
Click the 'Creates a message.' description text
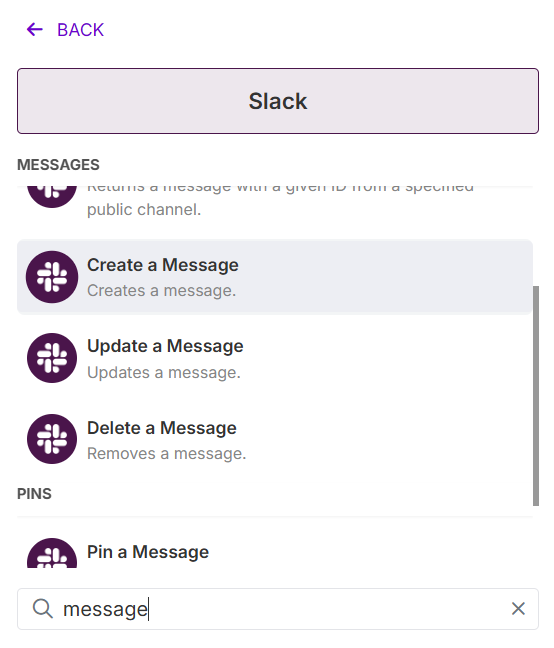point(162,291)
